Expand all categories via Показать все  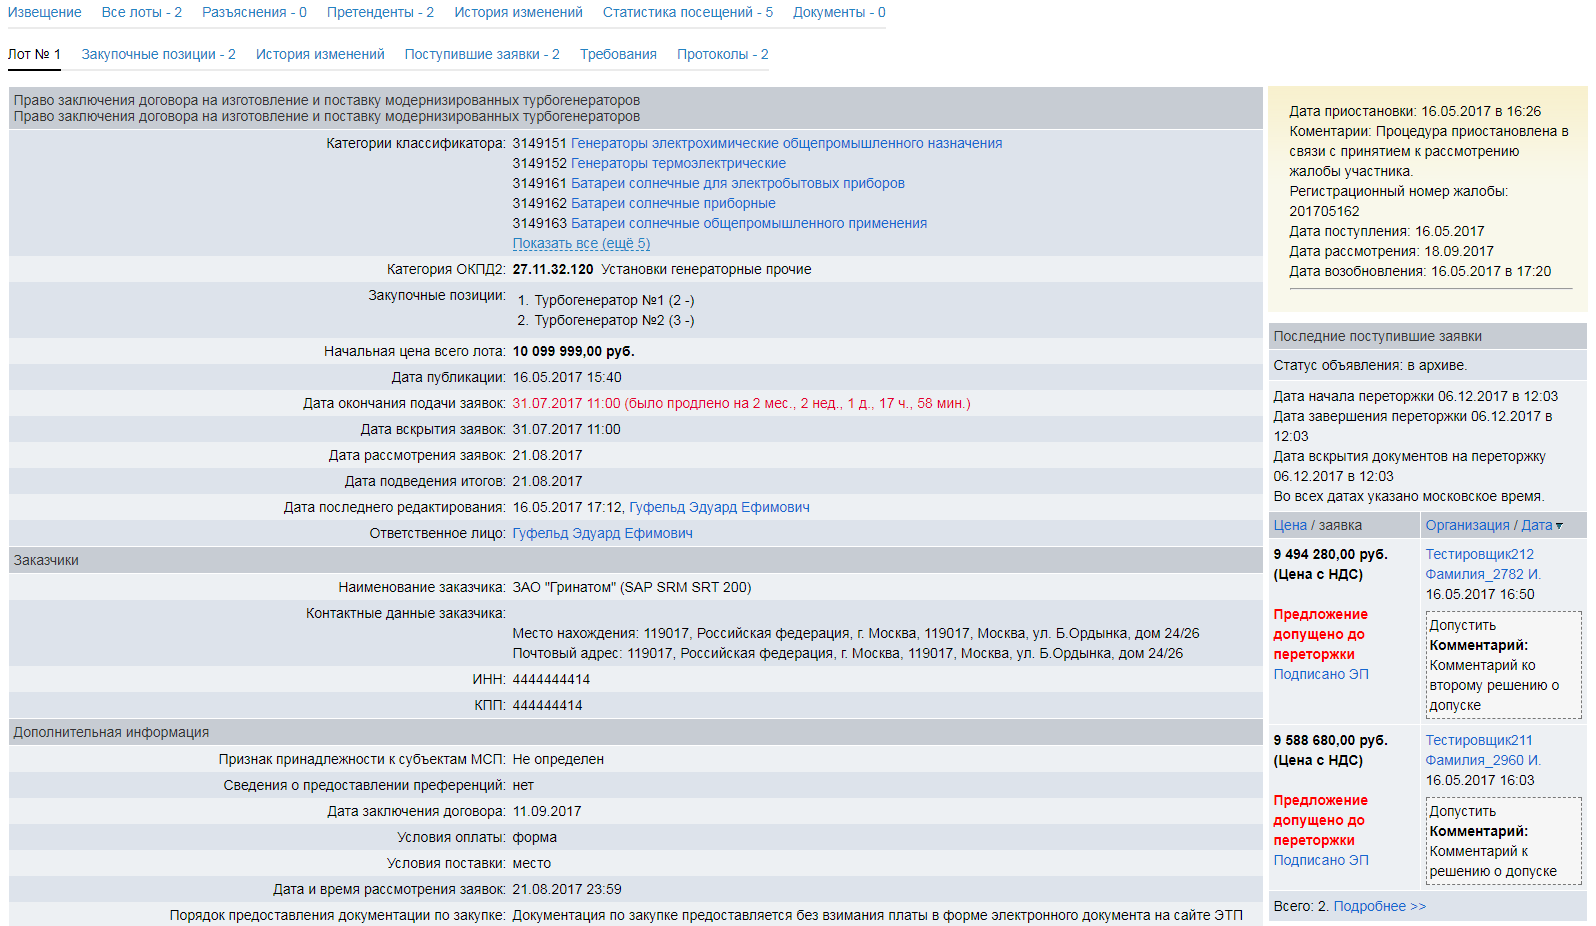[x=581, y=244]
